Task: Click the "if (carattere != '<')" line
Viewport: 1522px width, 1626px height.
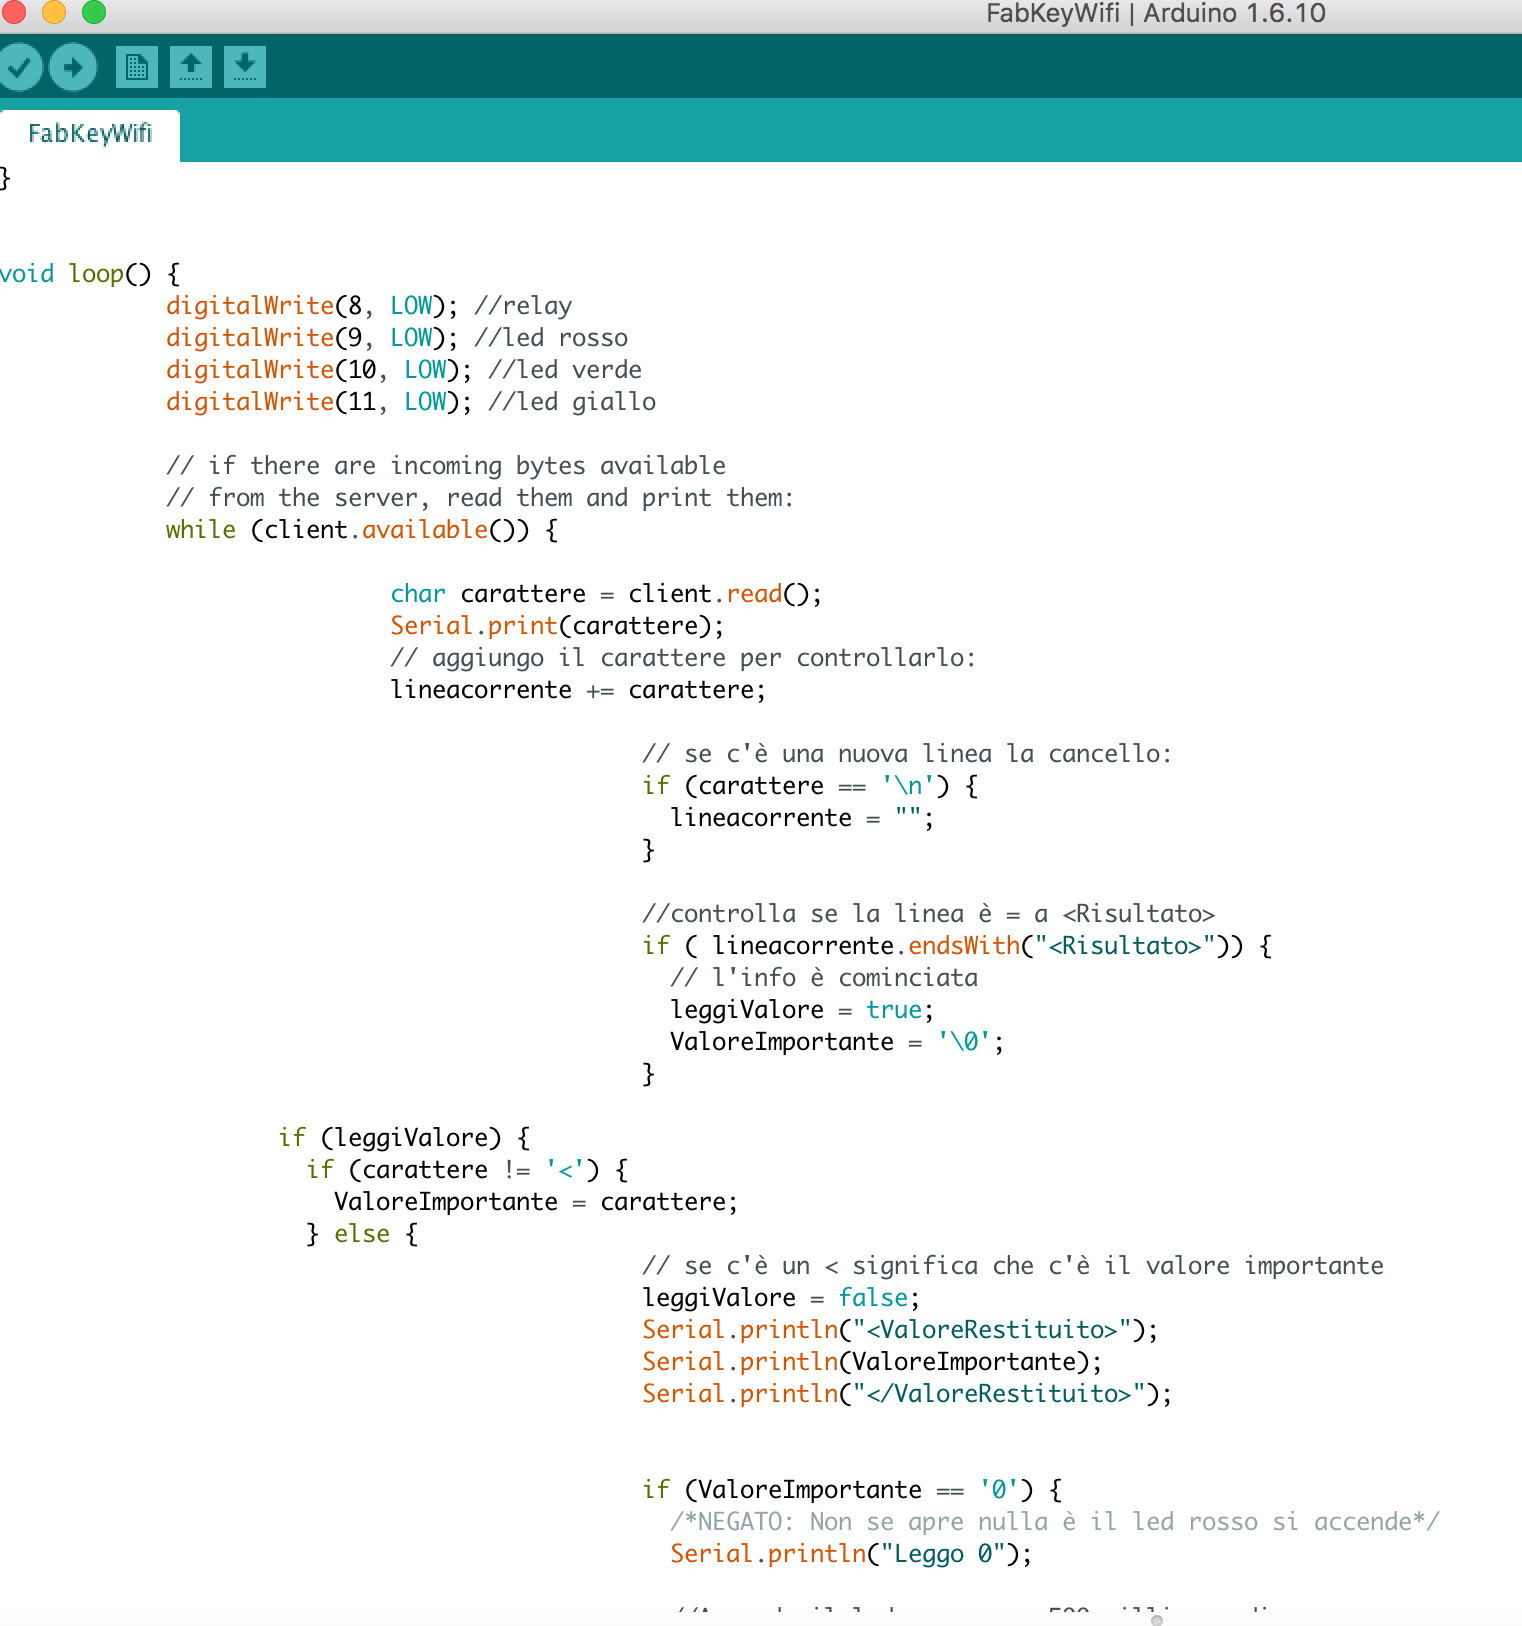Action: click(x=467, y=1170)
